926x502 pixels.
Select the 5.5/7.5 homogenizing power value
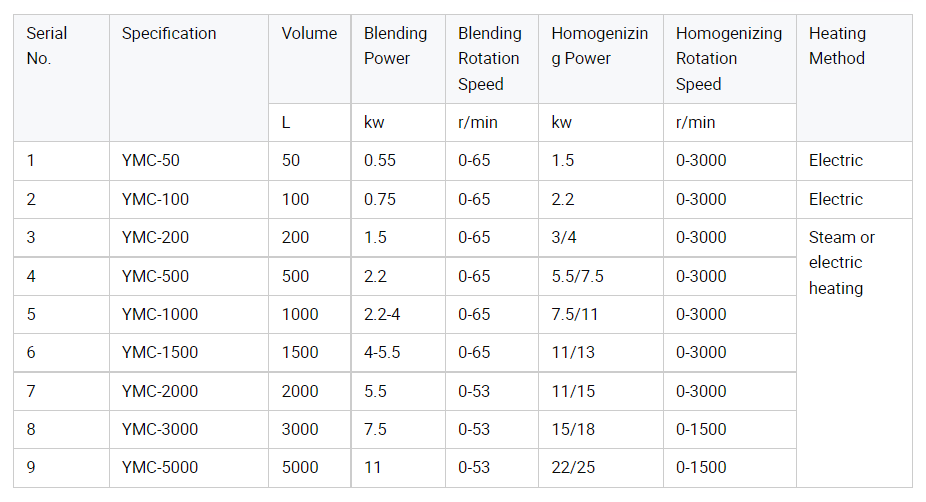[601, 276]
